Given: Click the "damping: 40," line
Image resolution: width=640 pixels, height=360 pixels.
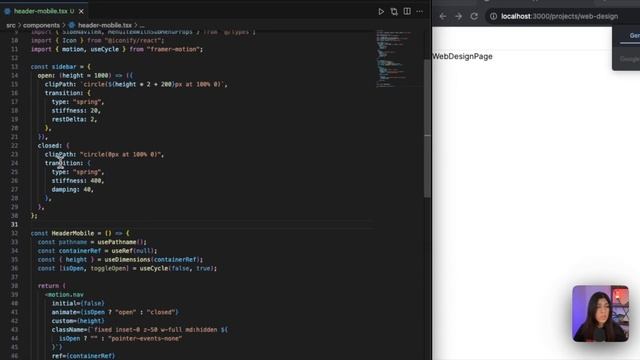Looking at the screenshot, I should tap(72, 190).
